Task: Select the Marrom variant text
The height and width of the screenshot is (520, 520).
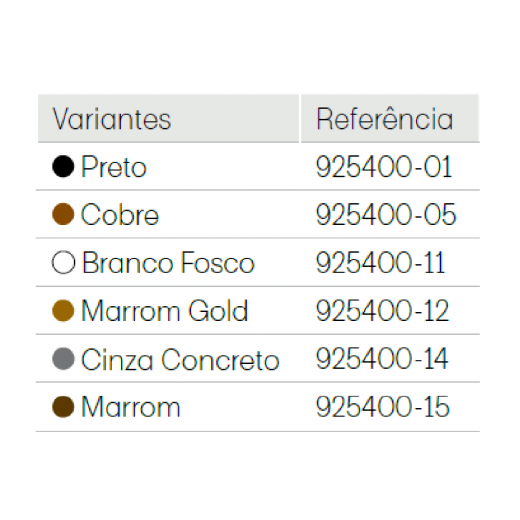Action: click(x=131, y=407)
